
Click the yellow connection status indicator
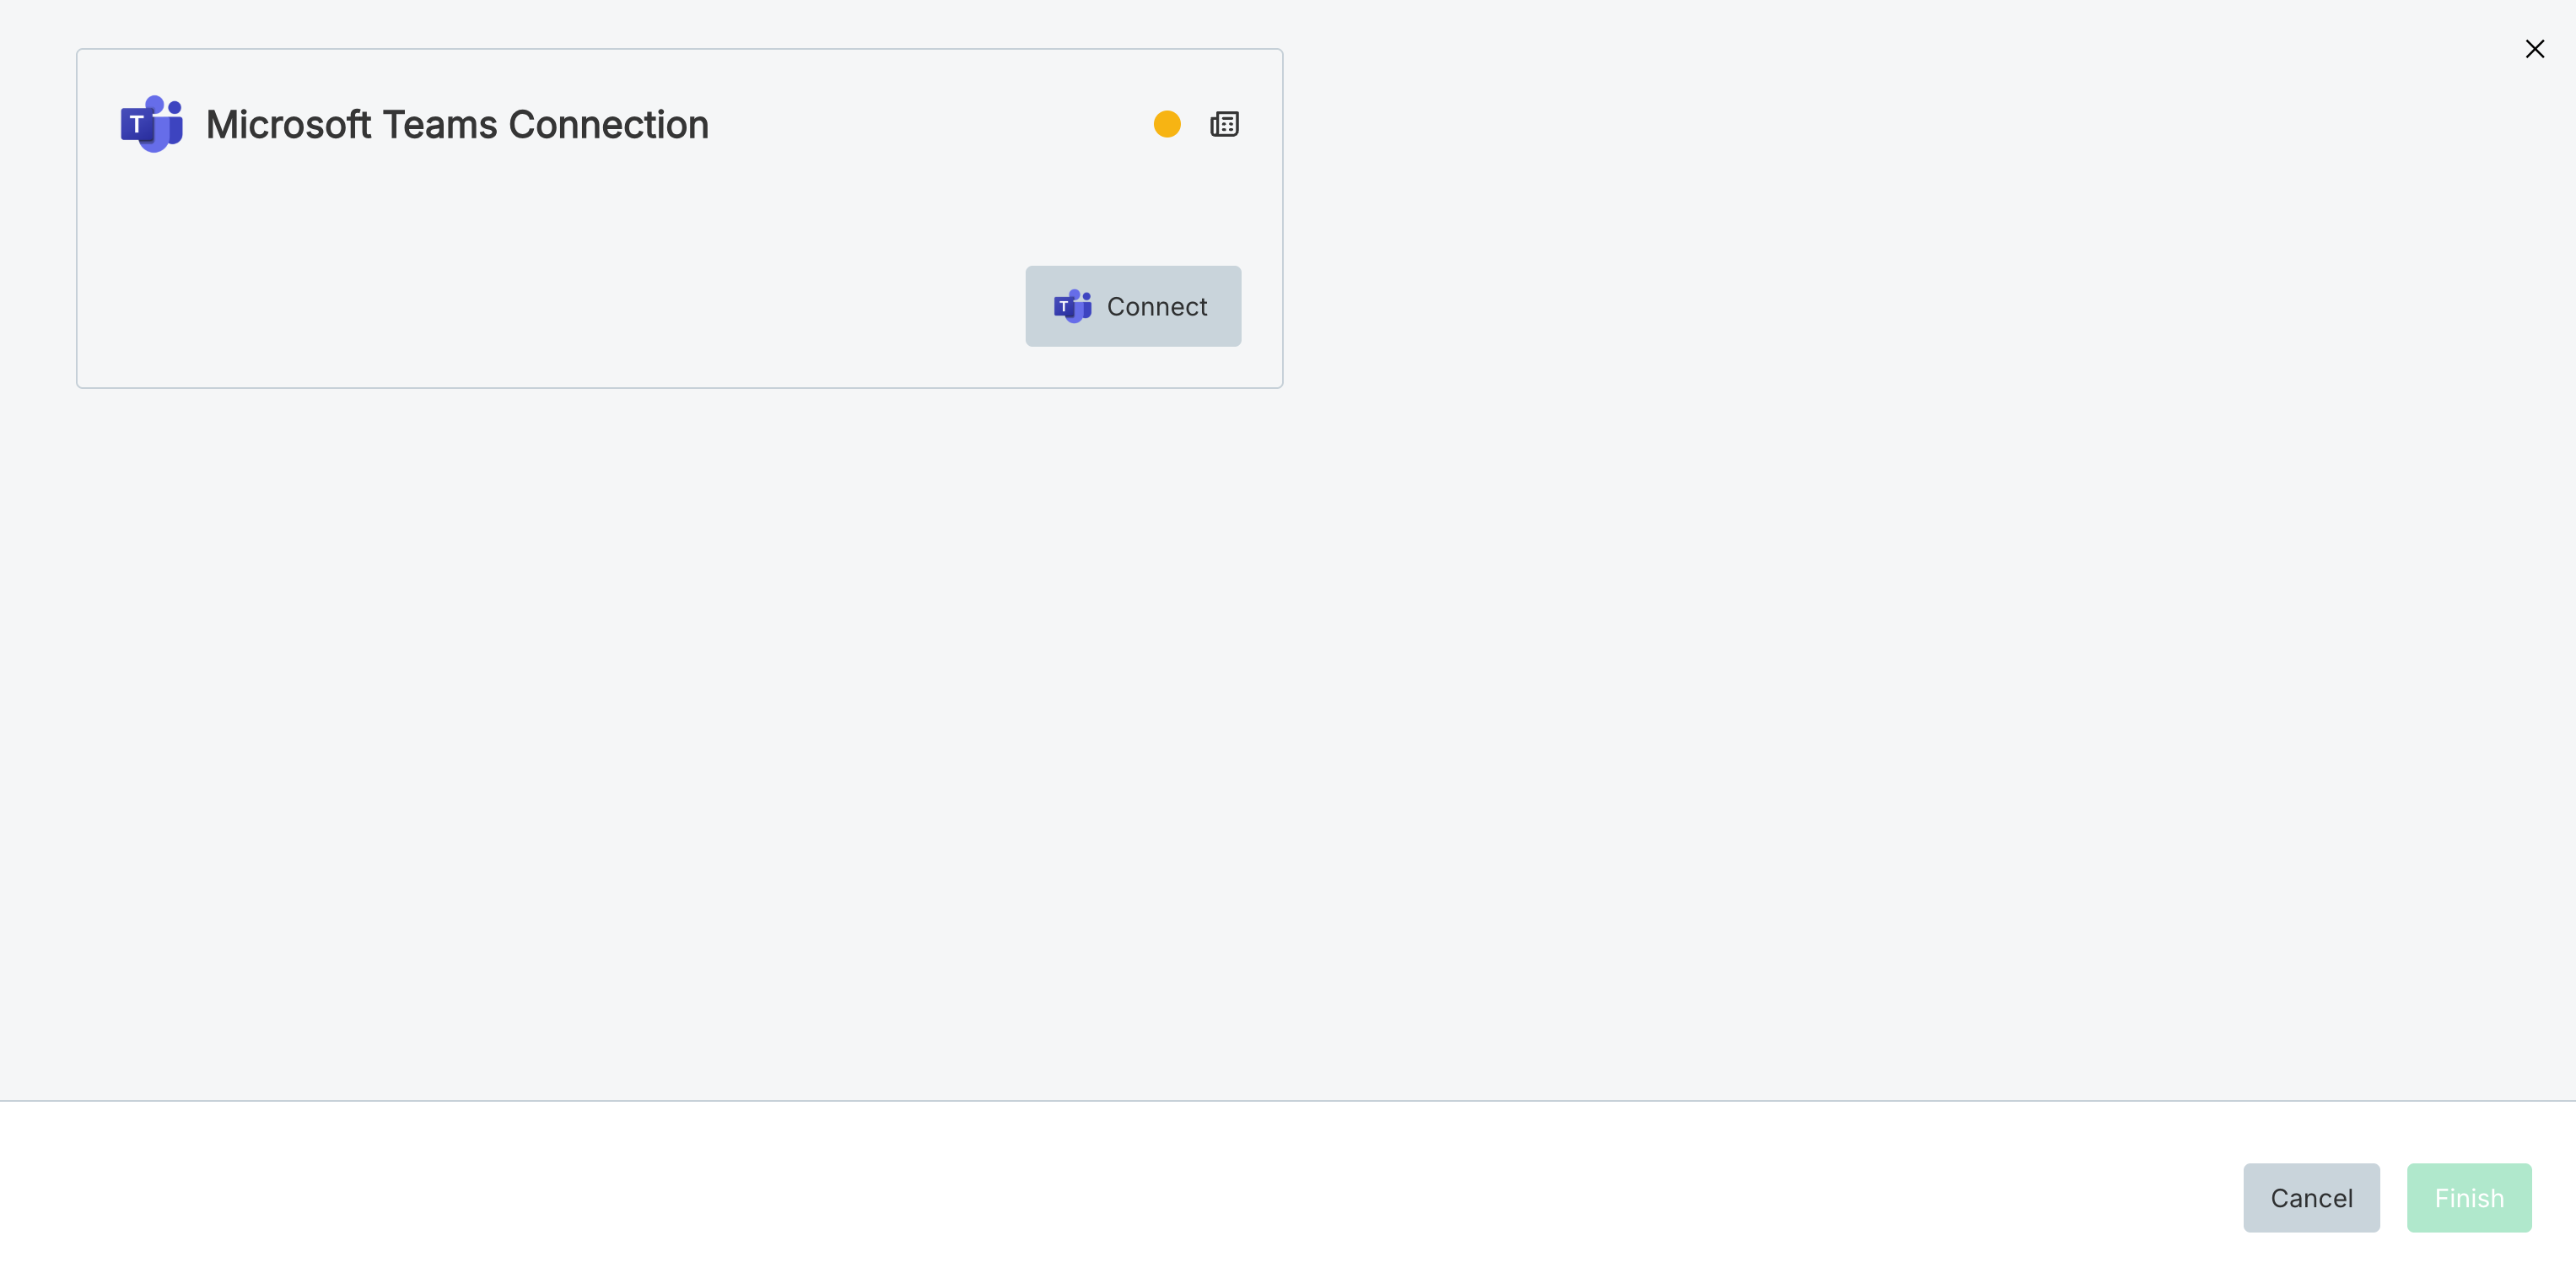click(1166, 124)
